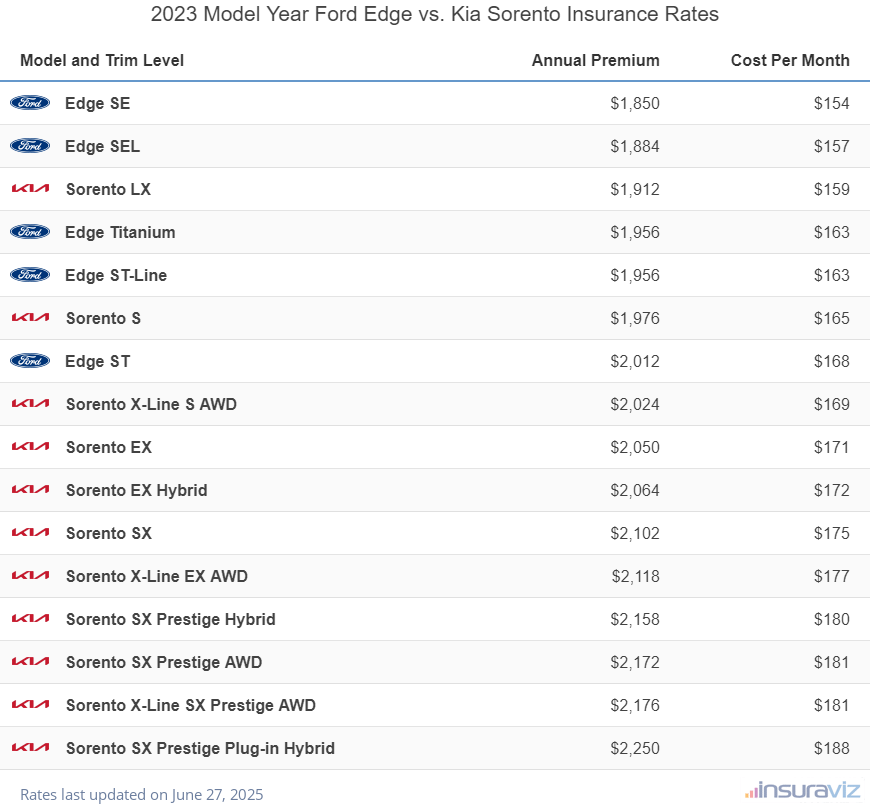Screen dimensions: 870x810
Task: Click the Ford logo beside Edge ST-Line
Action: click(30, 275)
